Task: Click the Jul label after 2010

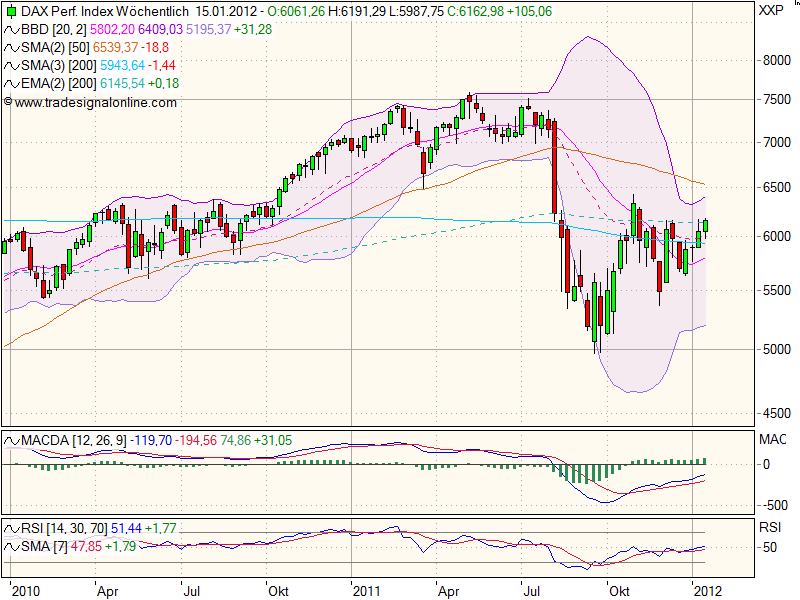Action: 191,591
